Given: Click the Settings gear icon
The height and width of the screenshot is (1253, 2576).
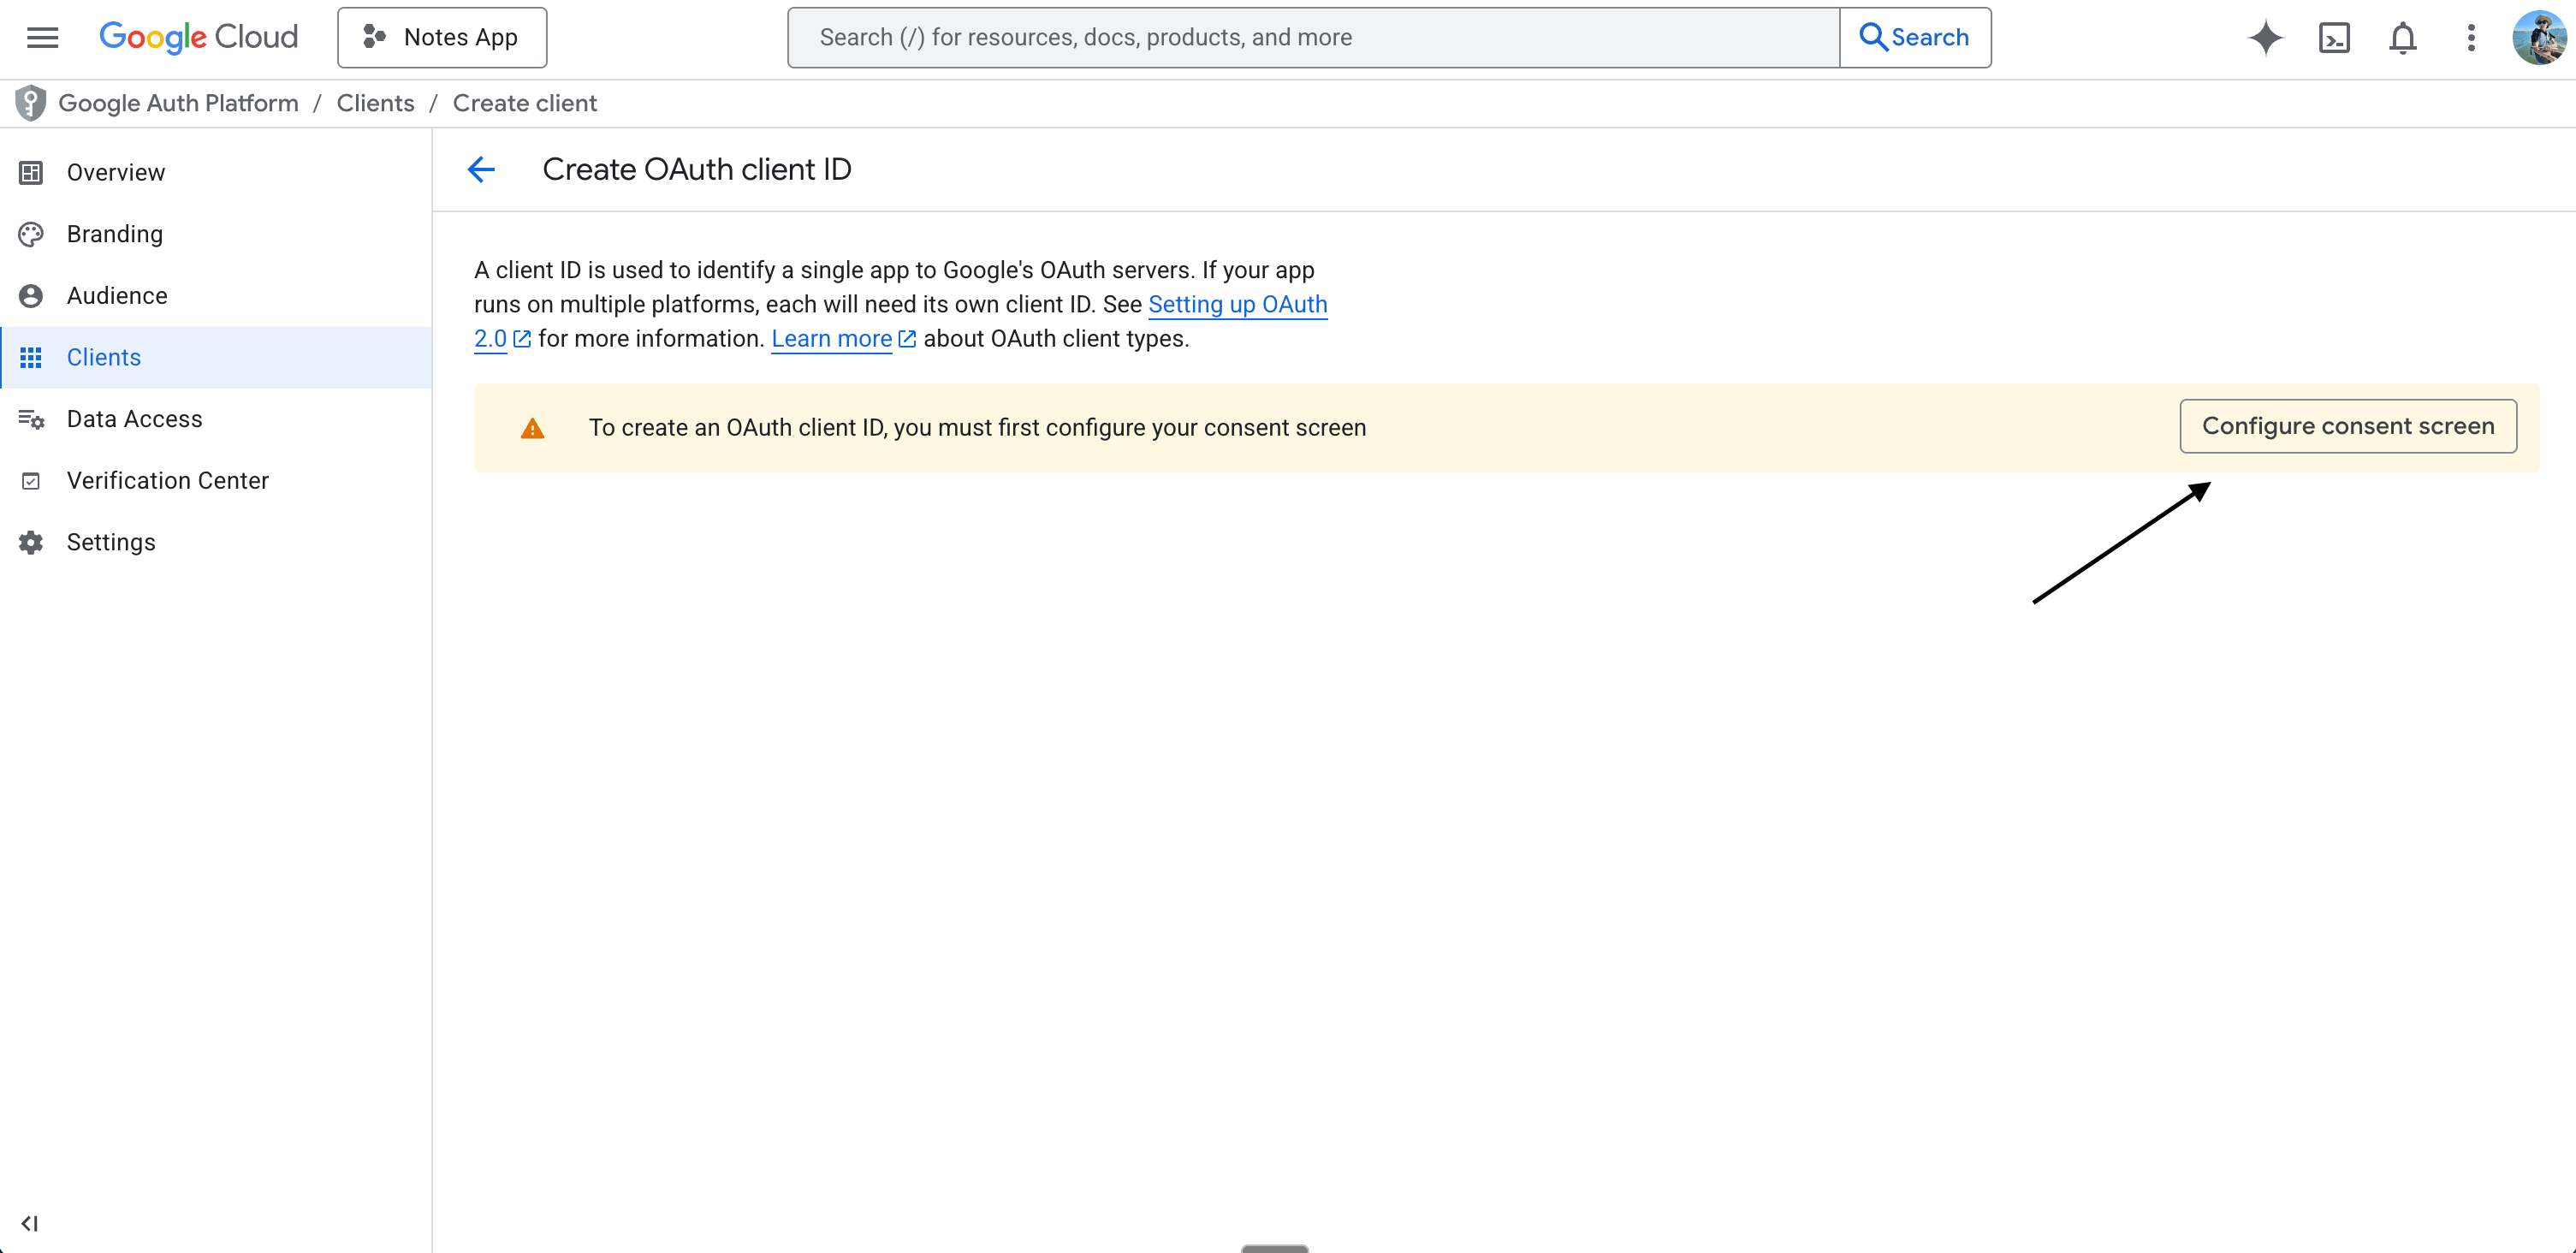Looking at the screenshot, I should tap(31, 542).
